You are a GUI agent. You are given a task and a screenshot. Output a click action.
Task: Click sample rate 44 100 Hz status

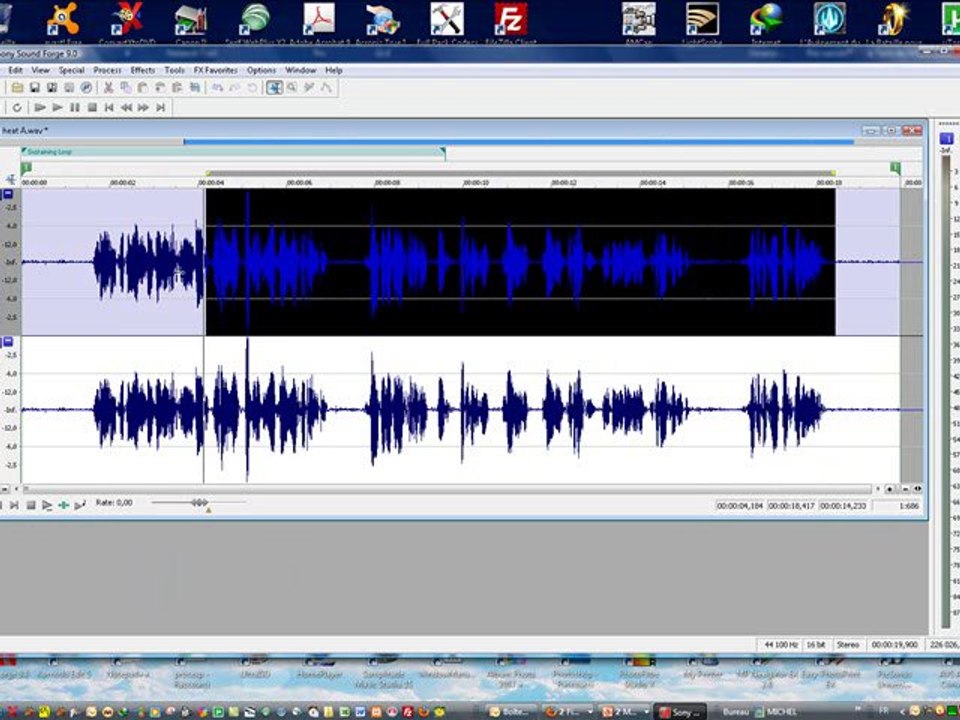[x=781, y=645]
